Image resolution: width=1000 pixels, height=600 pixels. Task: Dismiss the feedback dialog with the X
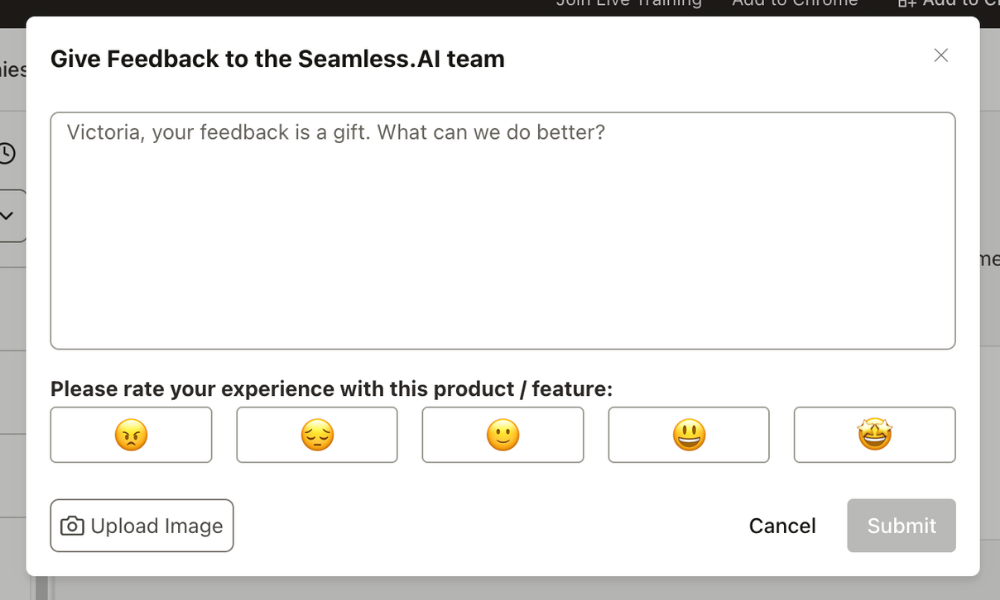[x=941, y=55]
